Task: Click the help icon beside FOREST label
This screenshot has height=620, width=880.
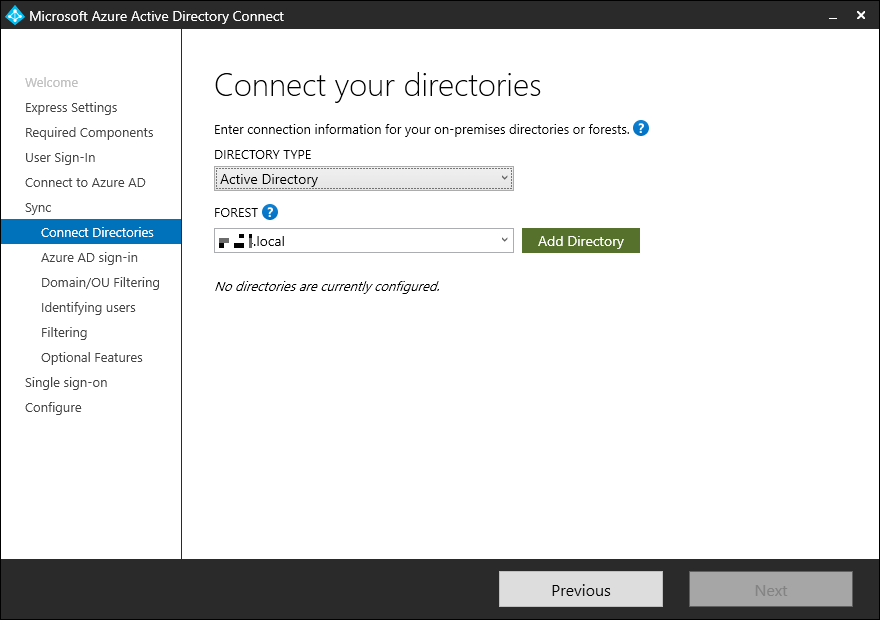Action: coord(270,212)
